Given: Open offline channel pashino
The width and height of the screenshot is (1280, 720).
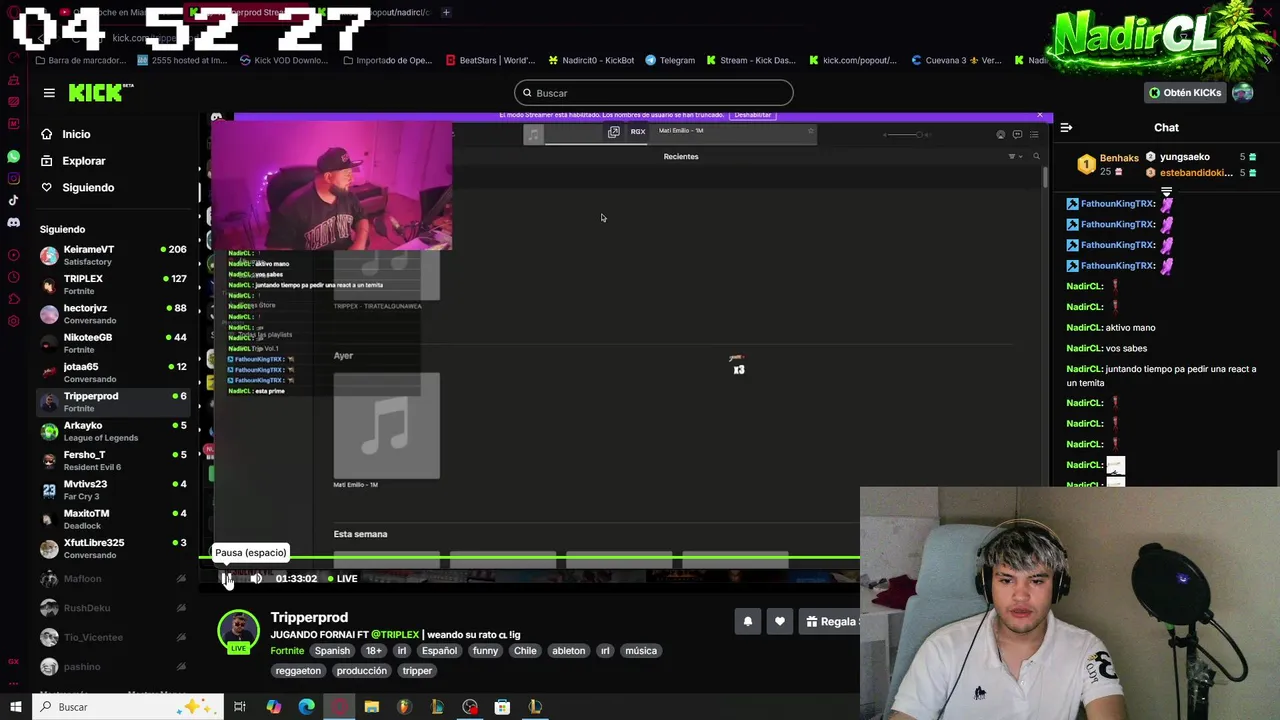Looking at the screenshot, I should [x=113, y=667].
